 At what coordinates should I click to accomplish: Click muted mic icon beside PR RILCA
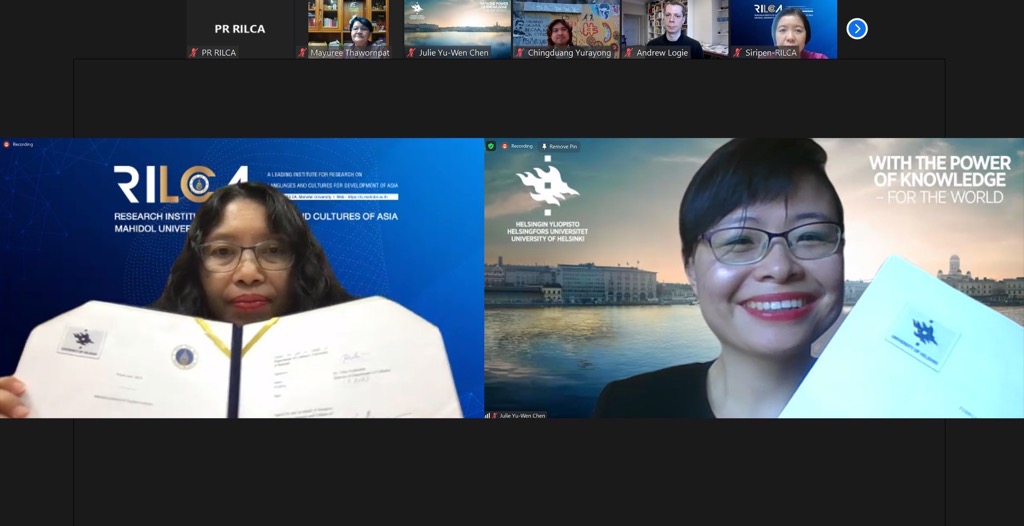(x=193, y=53)
